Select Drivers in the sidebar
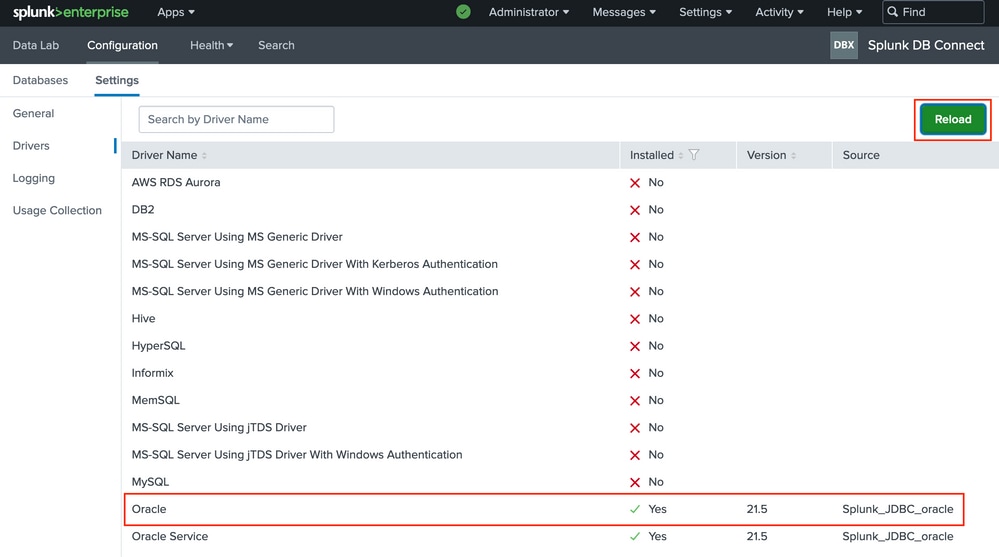Image resolution: width=999 pixels, height=557 pixels. coord(31,146)
